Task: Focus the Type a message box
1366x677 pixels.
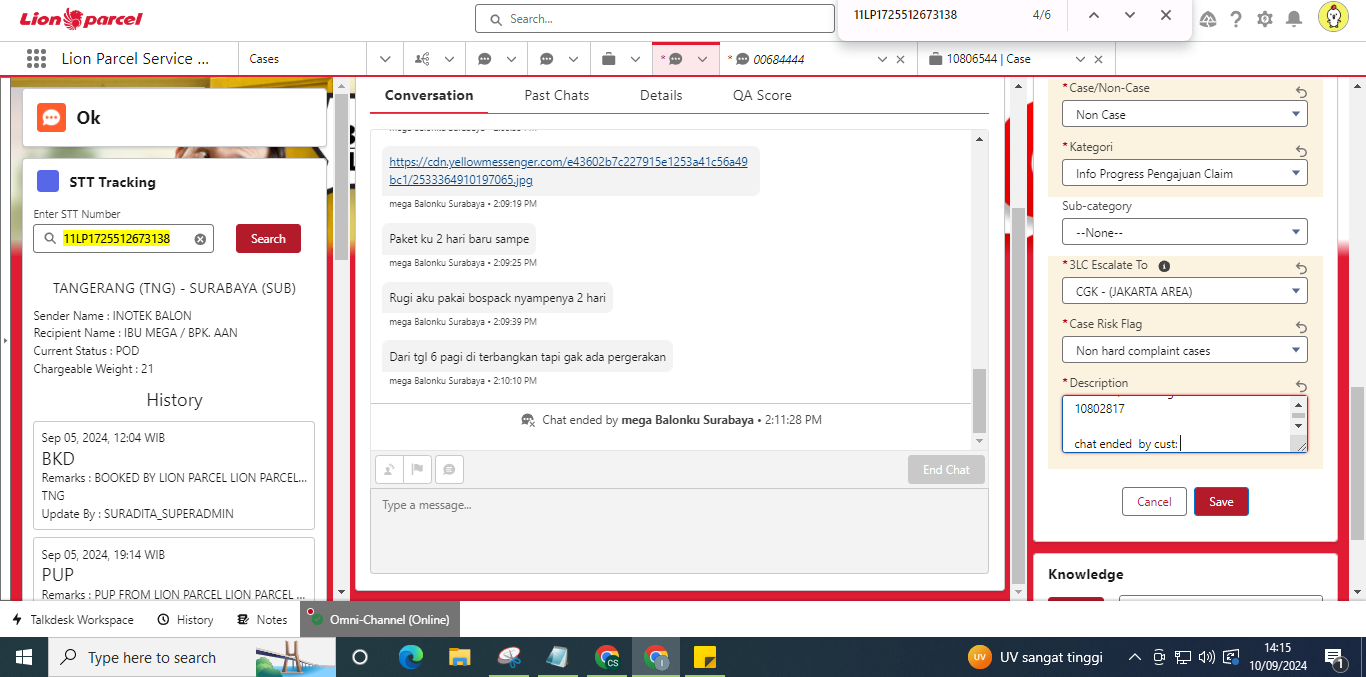Action: coord(679,531)
